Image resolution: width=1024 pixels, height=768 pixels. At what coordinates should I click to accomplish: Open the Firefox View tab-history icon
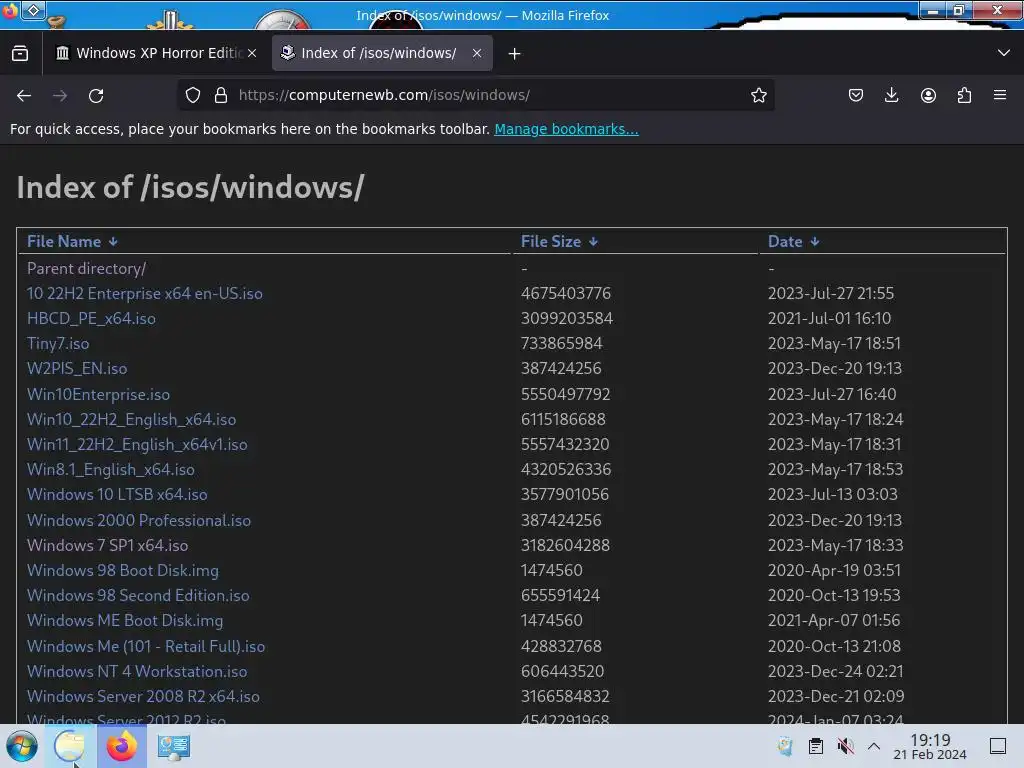tap(20, 53)
